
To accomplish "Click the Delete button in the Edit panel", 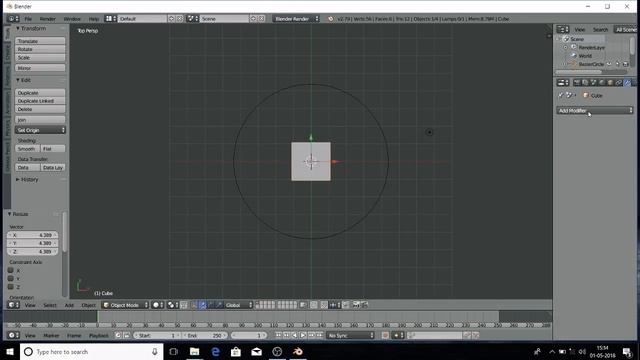I will click(x=40, y=109).
